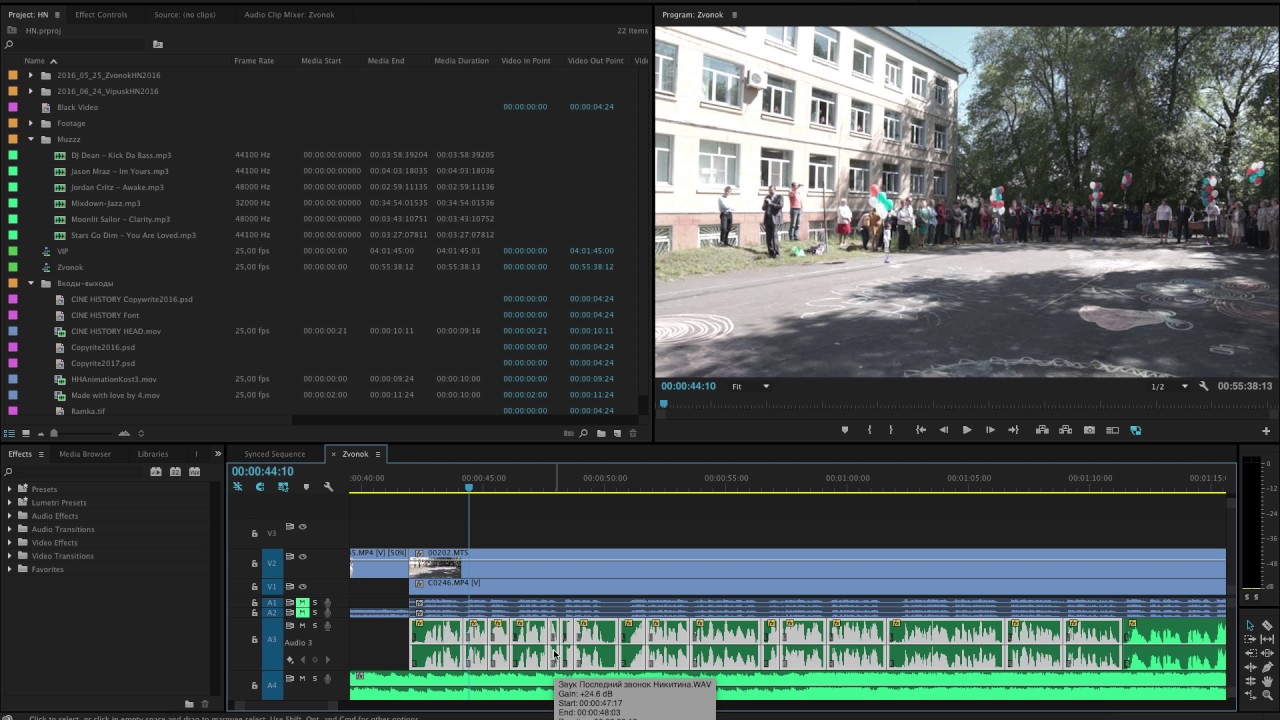Click the project panel find icon
The width and height of the screenshot is (1280, 720).
(583, 433)
